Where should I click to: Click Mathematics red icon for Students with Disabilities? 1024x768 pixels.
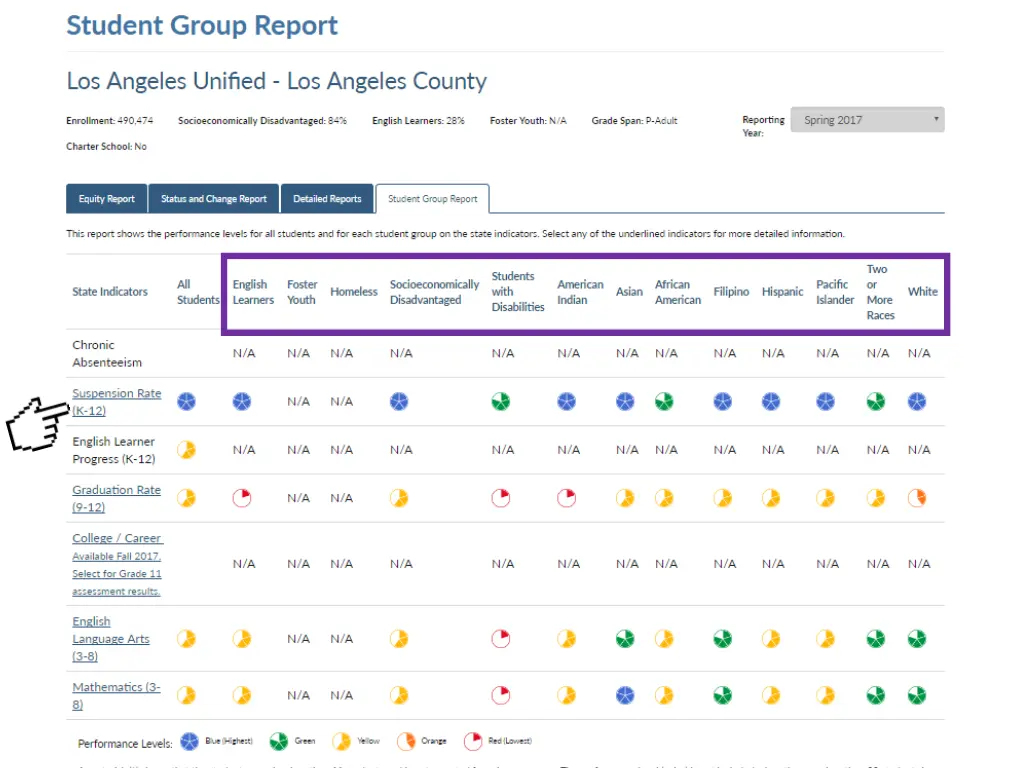[501, 695]
